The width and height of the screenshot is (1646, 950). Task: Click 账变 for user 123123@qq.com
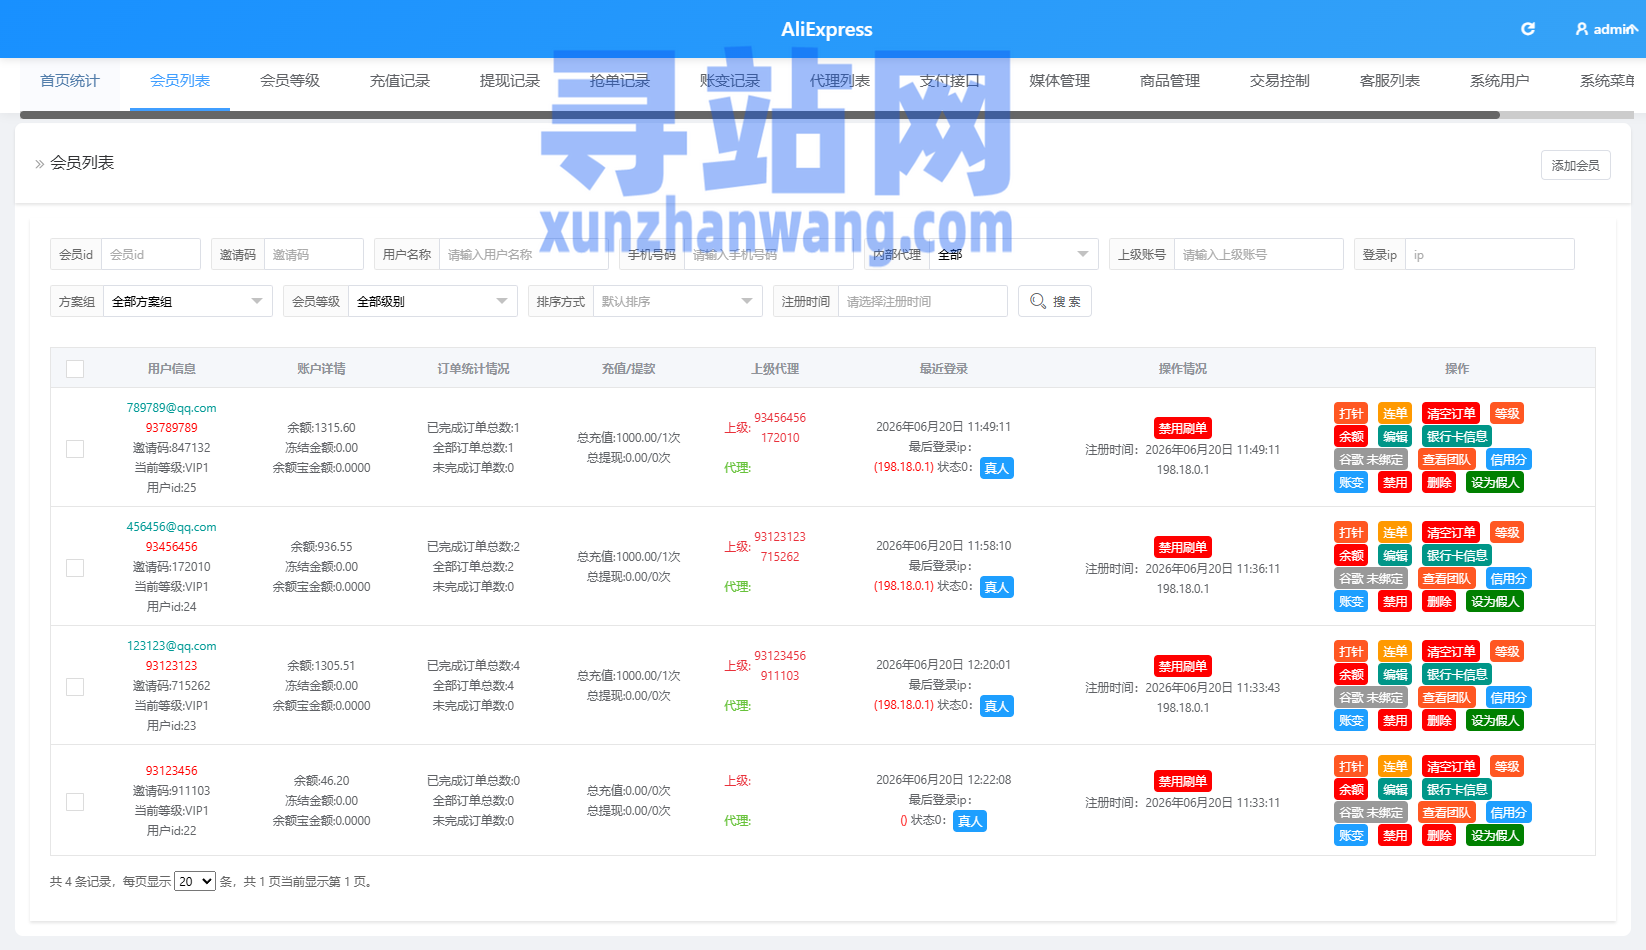tap(1351, 721)
